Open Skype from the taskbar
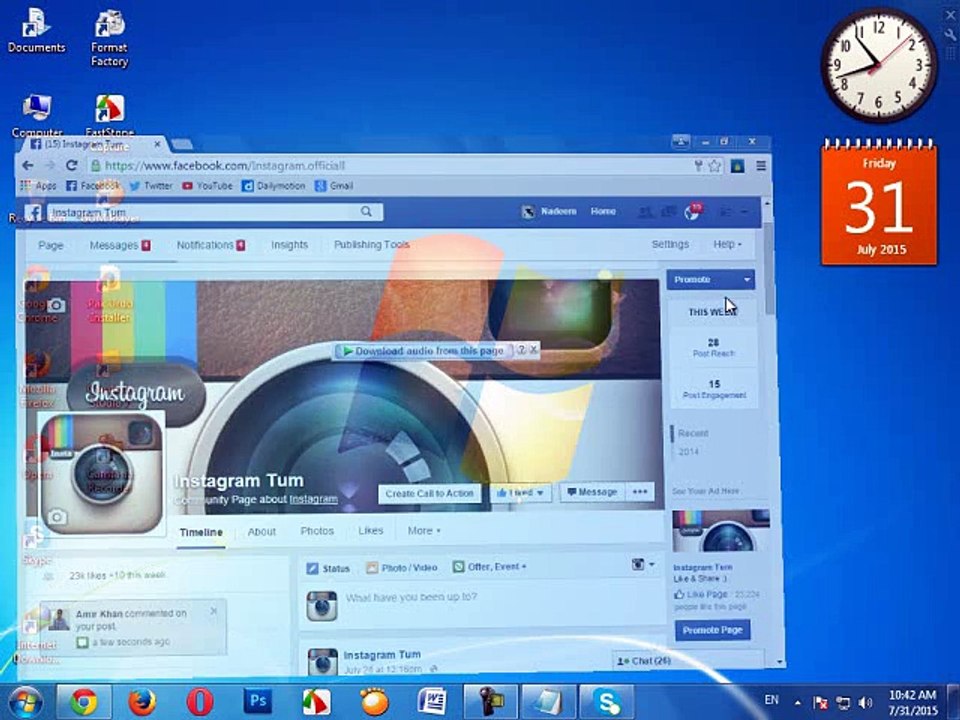960x720 pixels. pos(607,702)
